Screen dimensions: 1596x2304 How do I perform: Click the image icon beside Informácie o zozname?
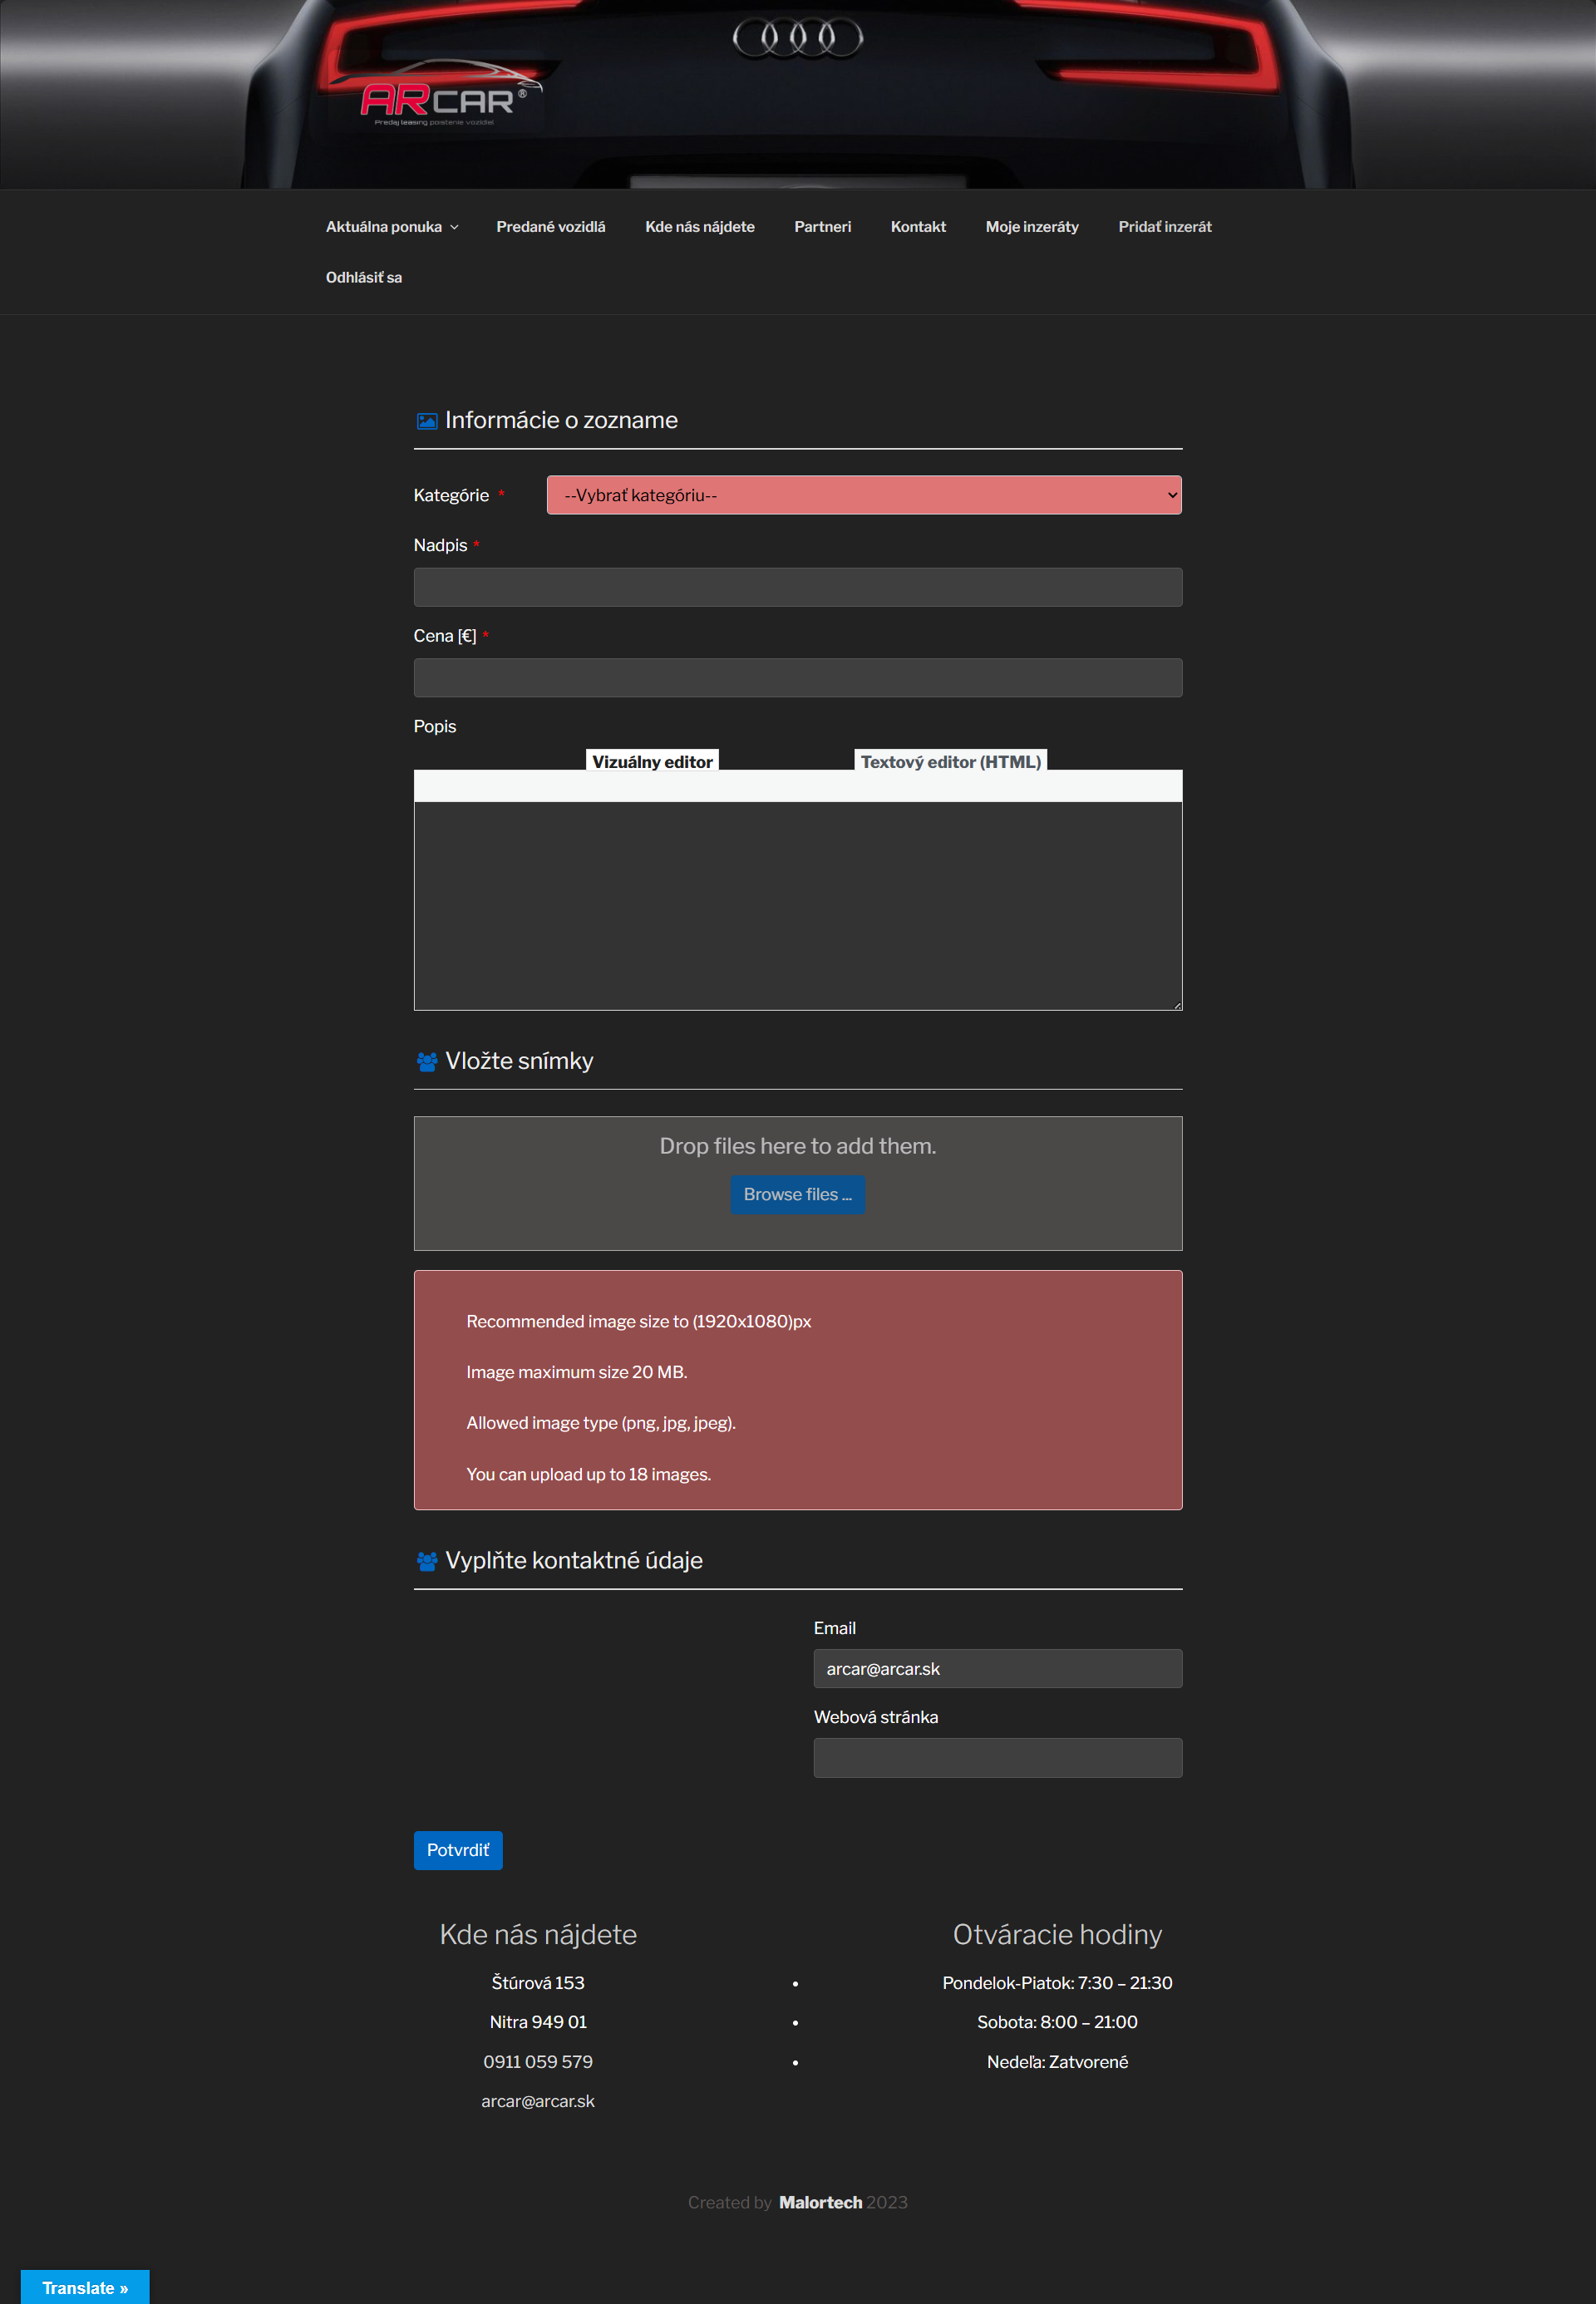(x=427, y=421)
